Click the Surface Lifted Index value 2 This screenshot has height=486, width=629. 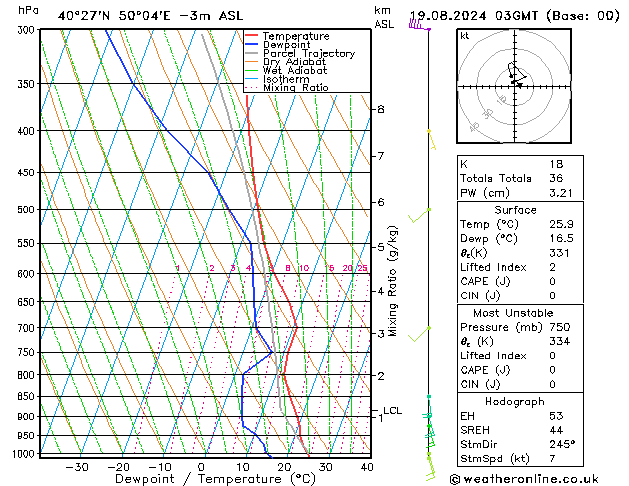(x=553, y=267)
